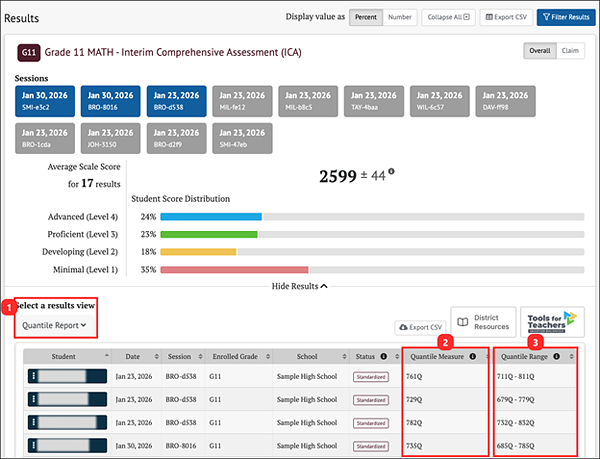Click the info icon beside average scale score
This screenshot has width=600, height=459.
point(391,171)
